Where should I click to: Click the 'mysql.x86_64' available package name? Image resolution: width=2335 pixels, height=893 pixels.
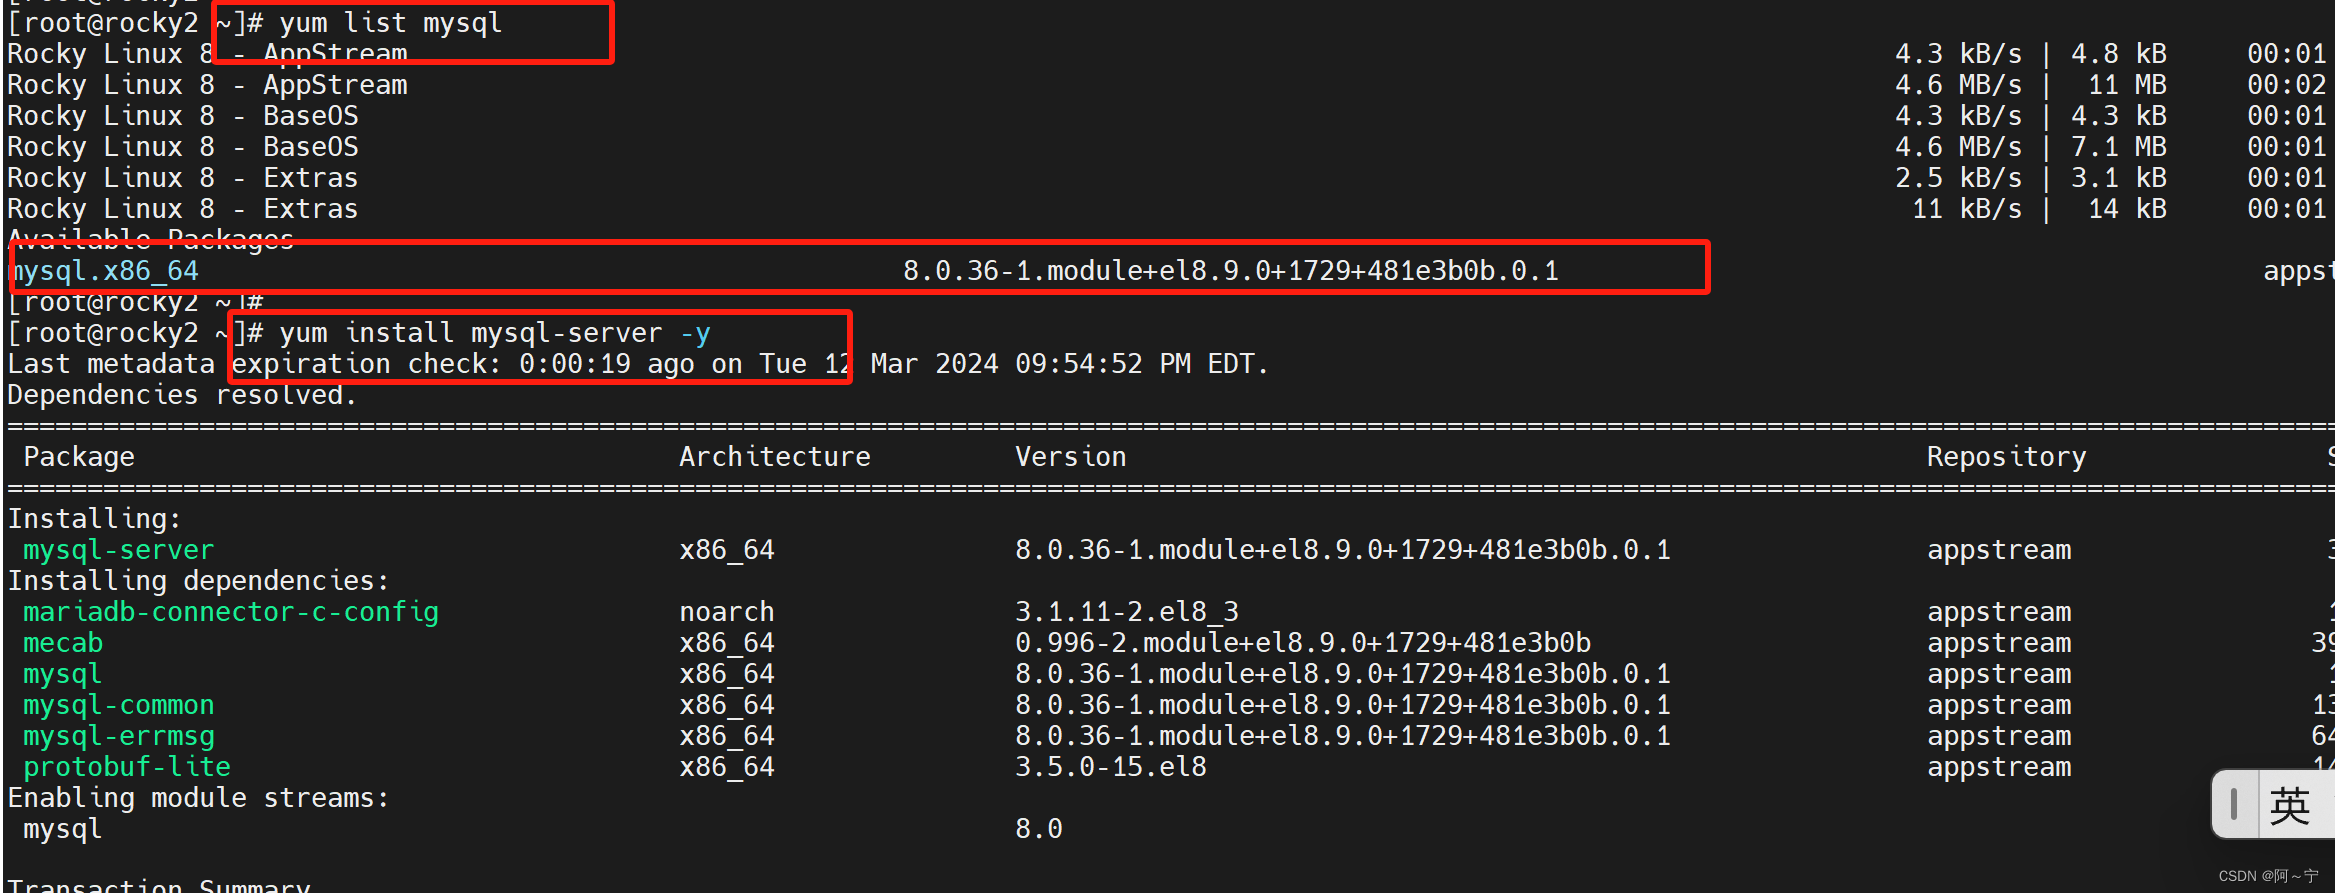(x=104, y=271)
